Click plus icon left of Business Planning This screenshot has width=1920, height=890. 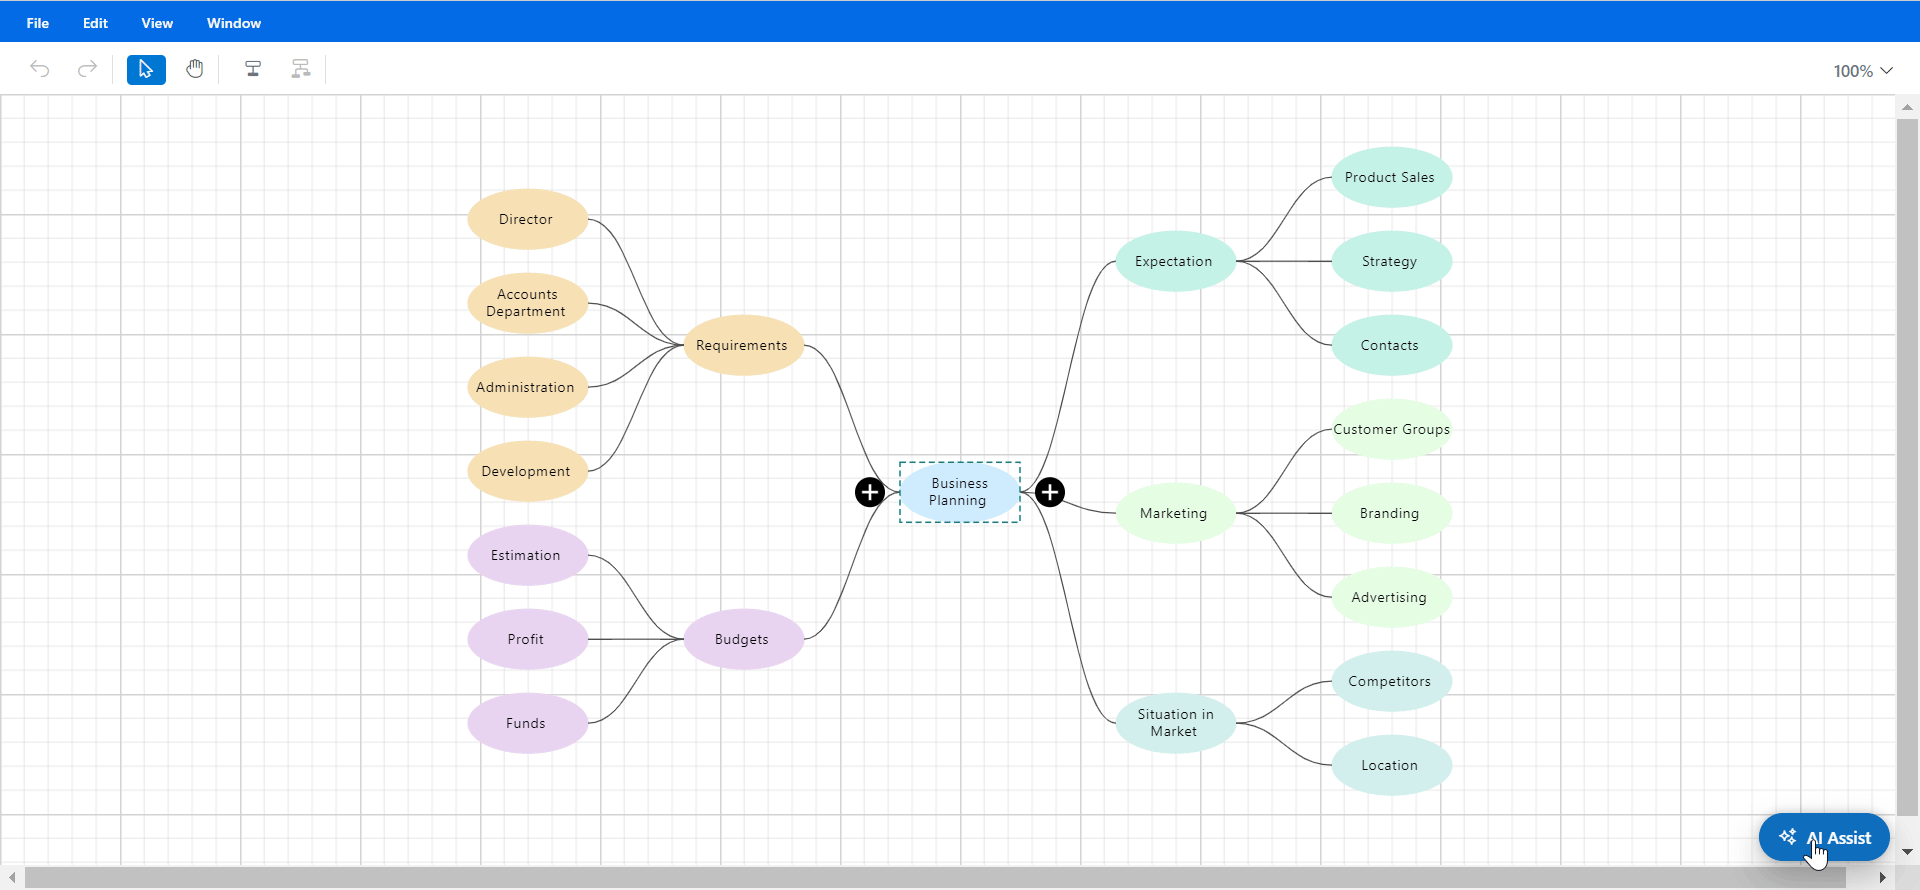[x=870, y=492]
